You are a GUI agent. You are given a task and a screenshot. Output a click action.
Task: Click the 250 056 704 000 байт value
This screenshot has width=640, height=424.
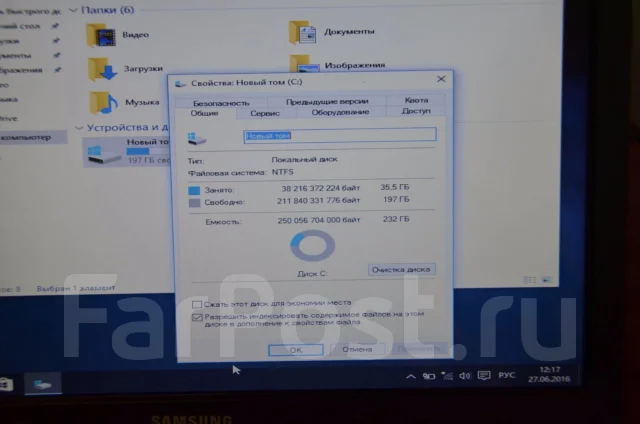click(x=319, y=220)
